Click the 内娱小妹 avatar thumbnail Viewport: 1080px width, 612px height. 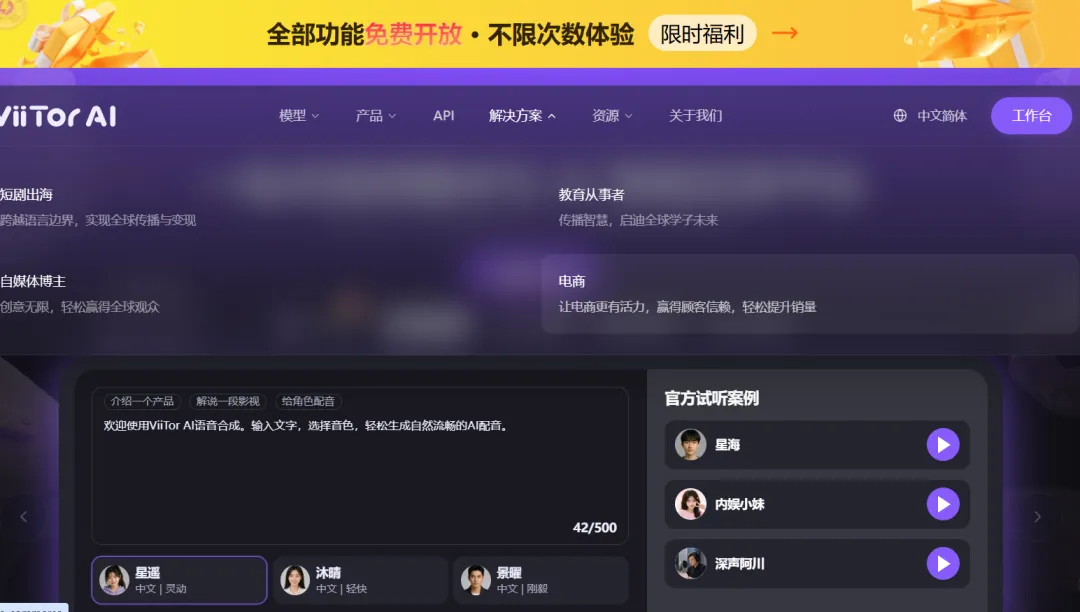pos(690,504)
